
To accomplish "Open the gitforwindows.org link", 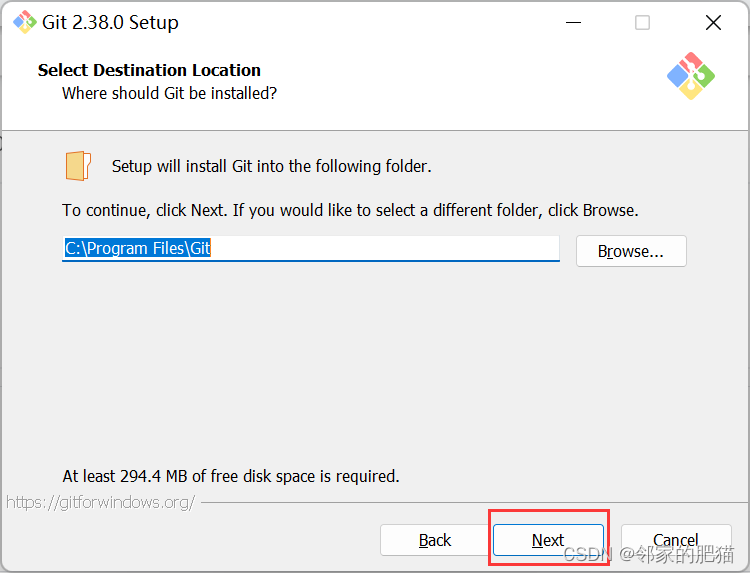I will (100, 502).
